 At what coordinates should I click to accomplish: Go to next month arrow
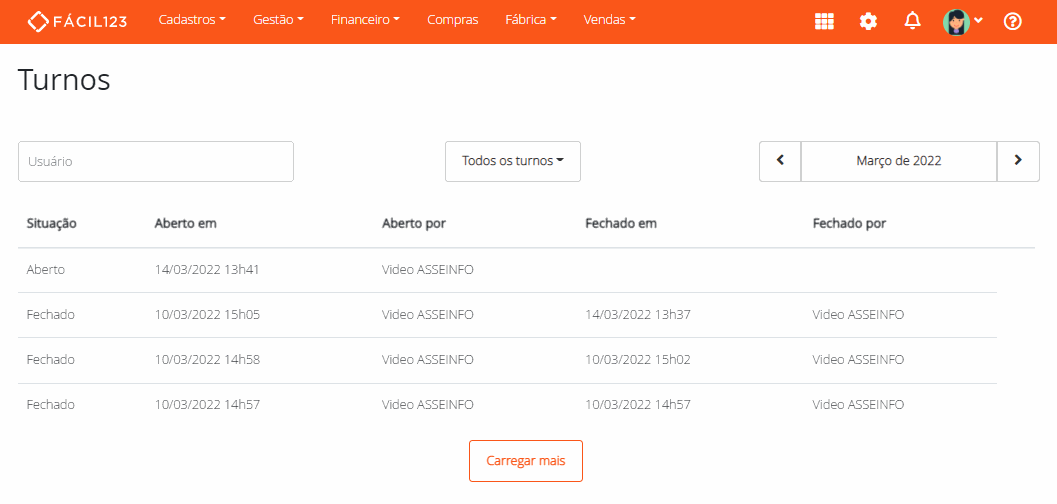(x=1018, y=161)
